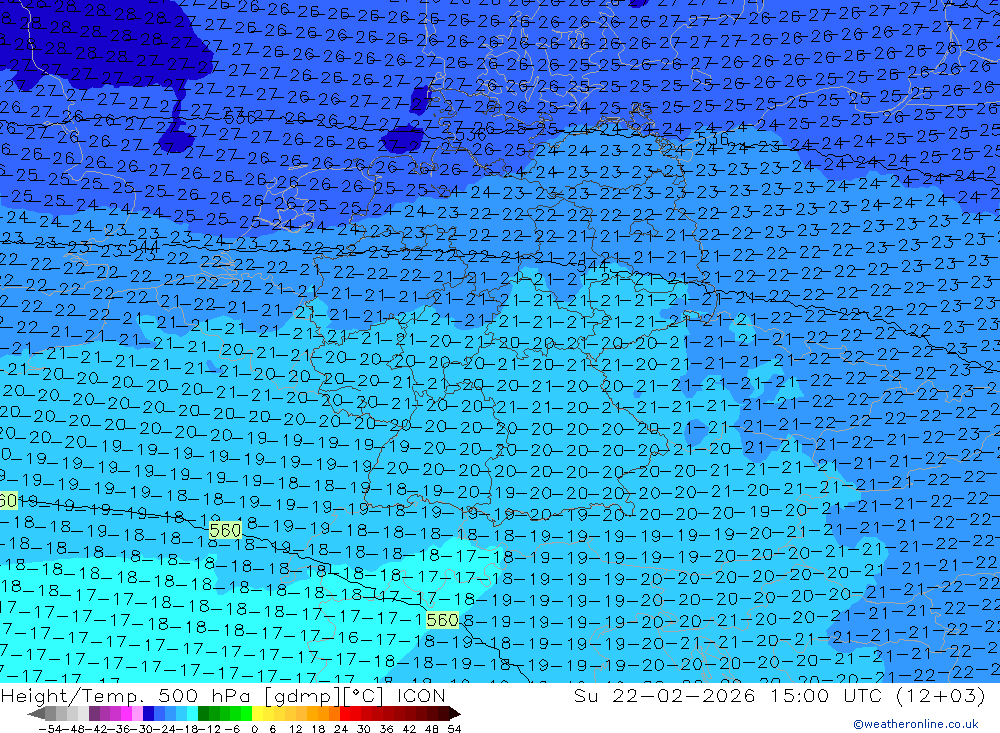Select the darkest green legend color swatch
Viewport: 1000px width, 733px height.
[x=203, y=713]
